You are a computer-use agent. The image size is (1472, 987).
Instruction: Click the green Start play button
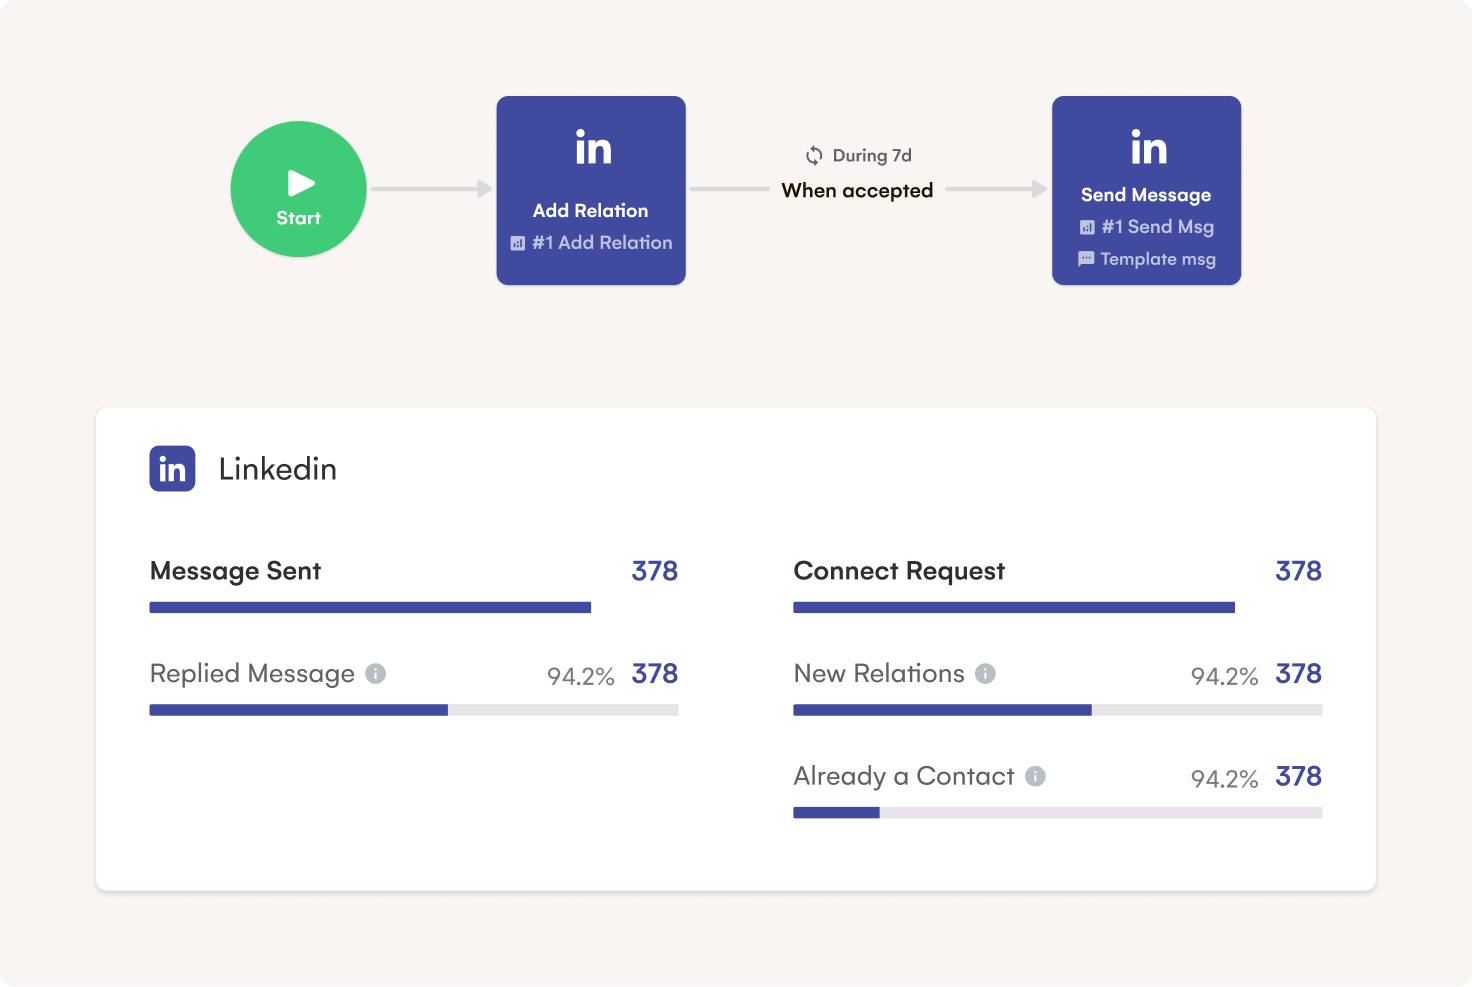click(x=298, y=189)
